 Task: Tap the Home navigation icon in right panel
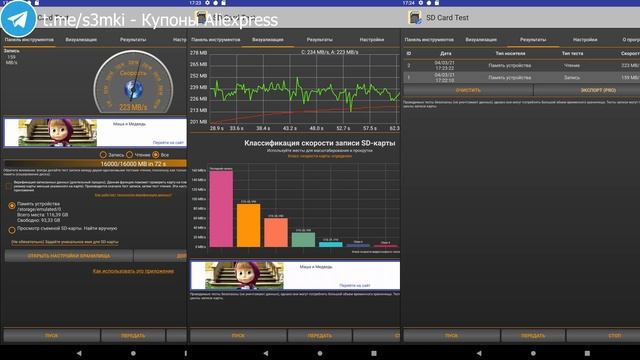click(x=533, y=353)
